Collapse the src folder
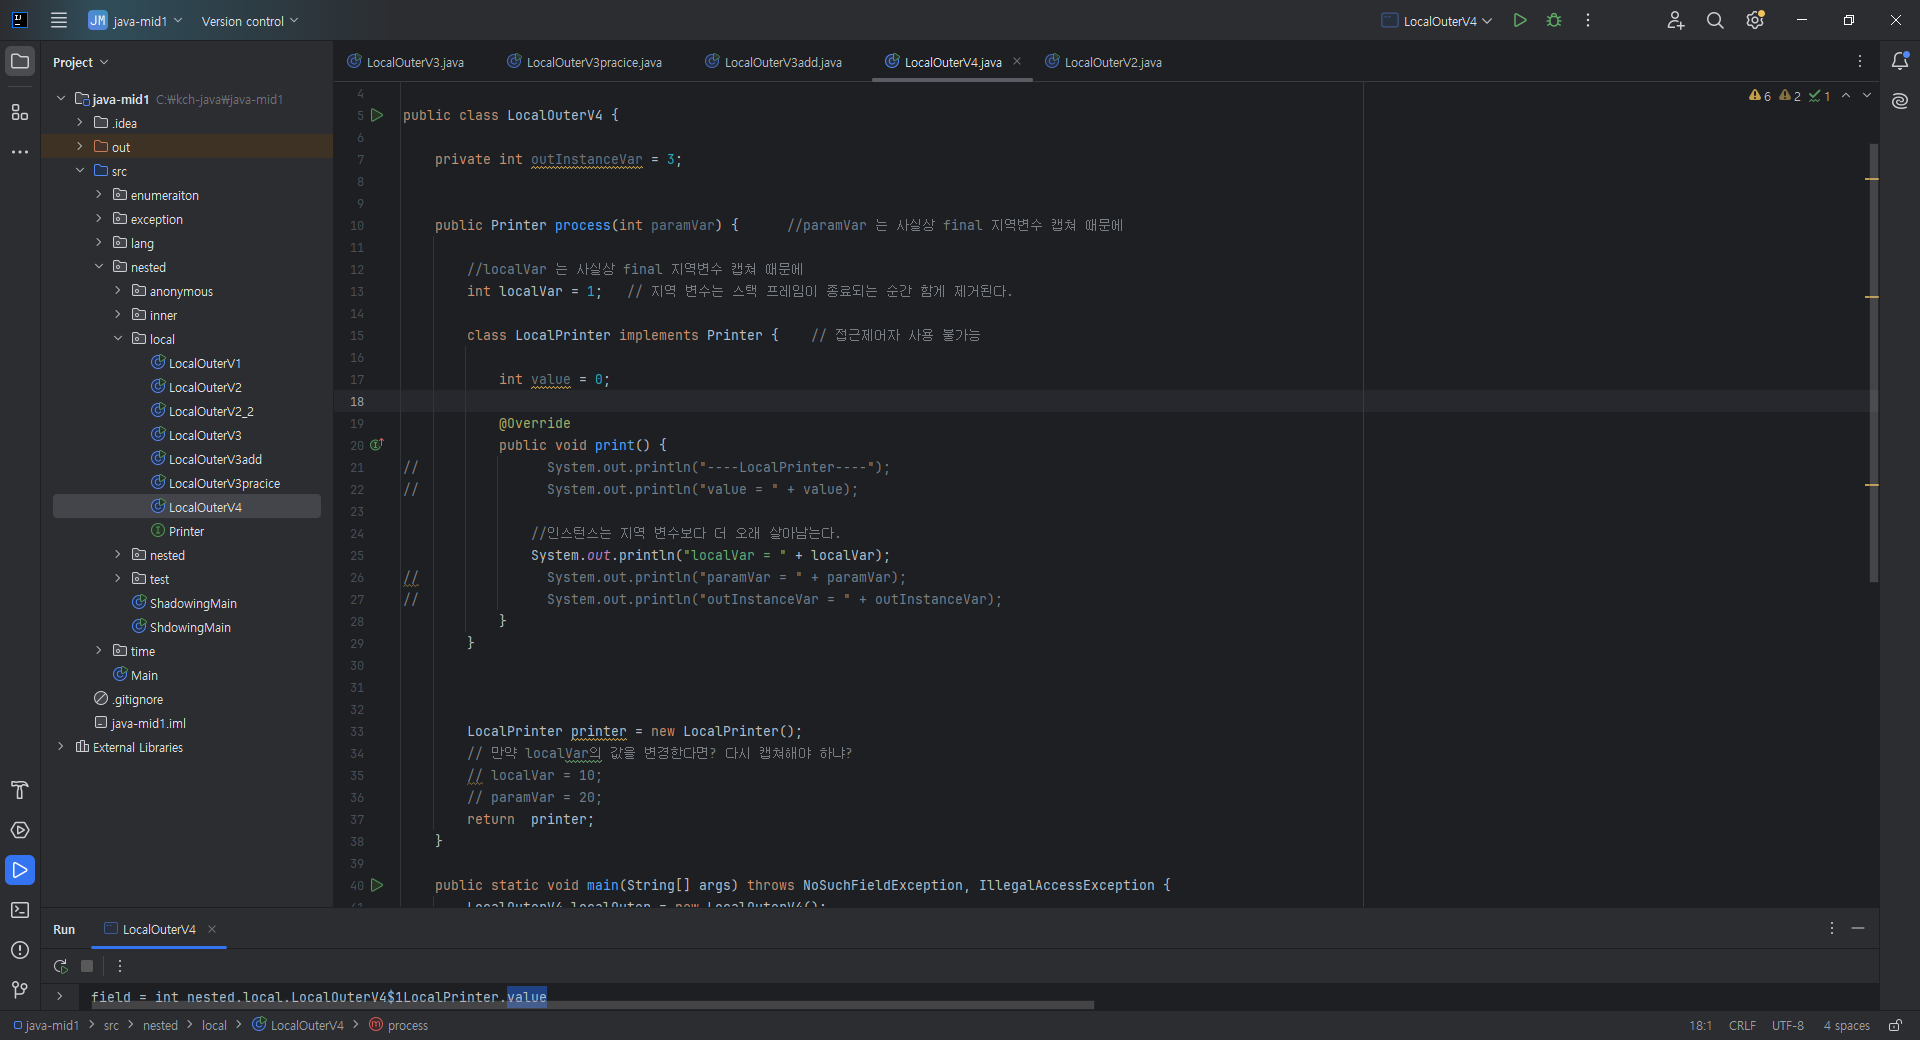Viewport: 1920px width, 1040px height. tap(80, 171)
